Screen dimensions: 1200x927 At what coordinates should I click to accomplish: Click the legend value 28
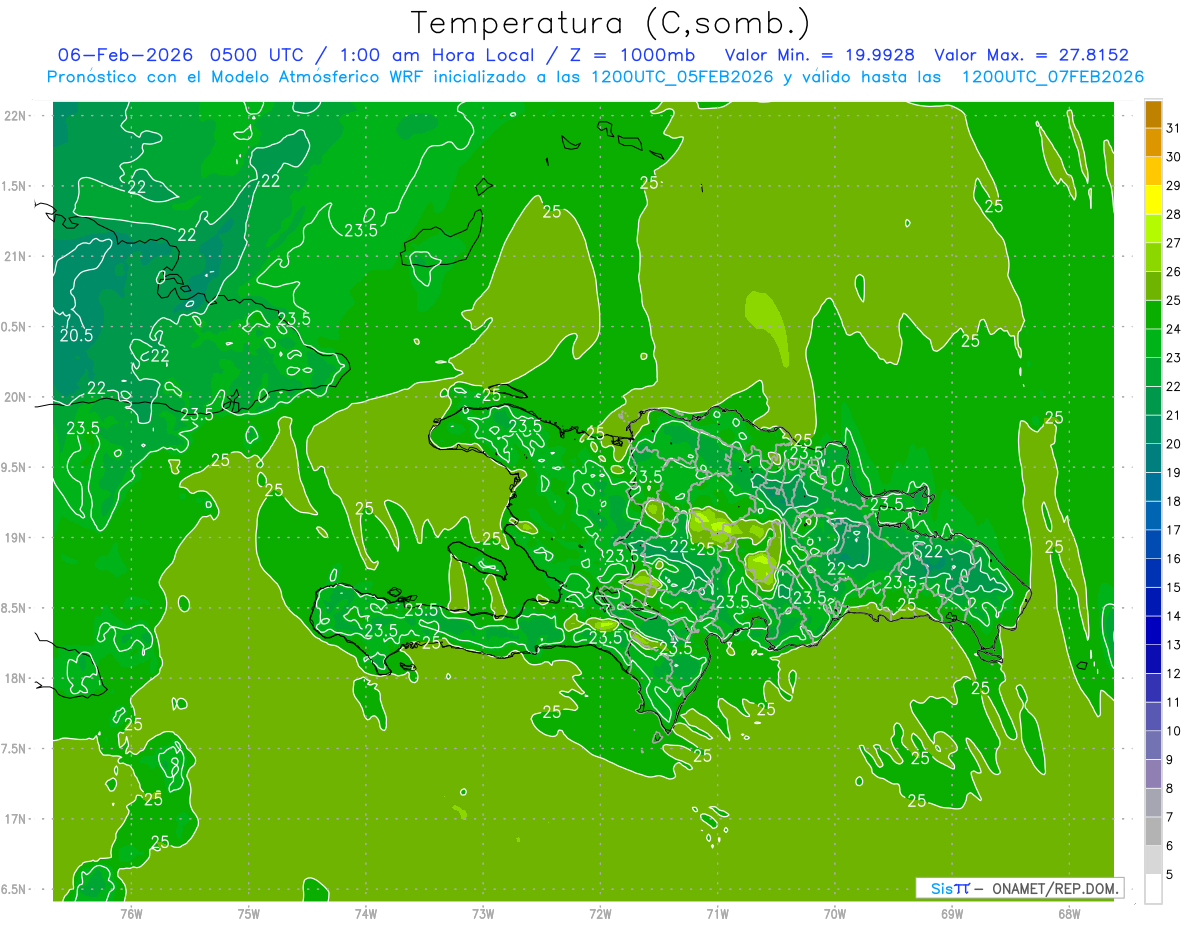[1174, 214]
